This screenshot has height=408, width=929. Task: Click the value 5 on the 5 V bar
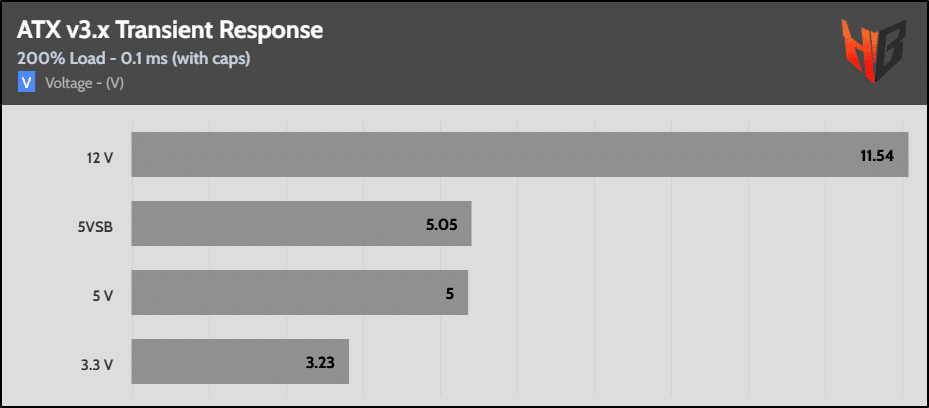[x=450, y=294]
